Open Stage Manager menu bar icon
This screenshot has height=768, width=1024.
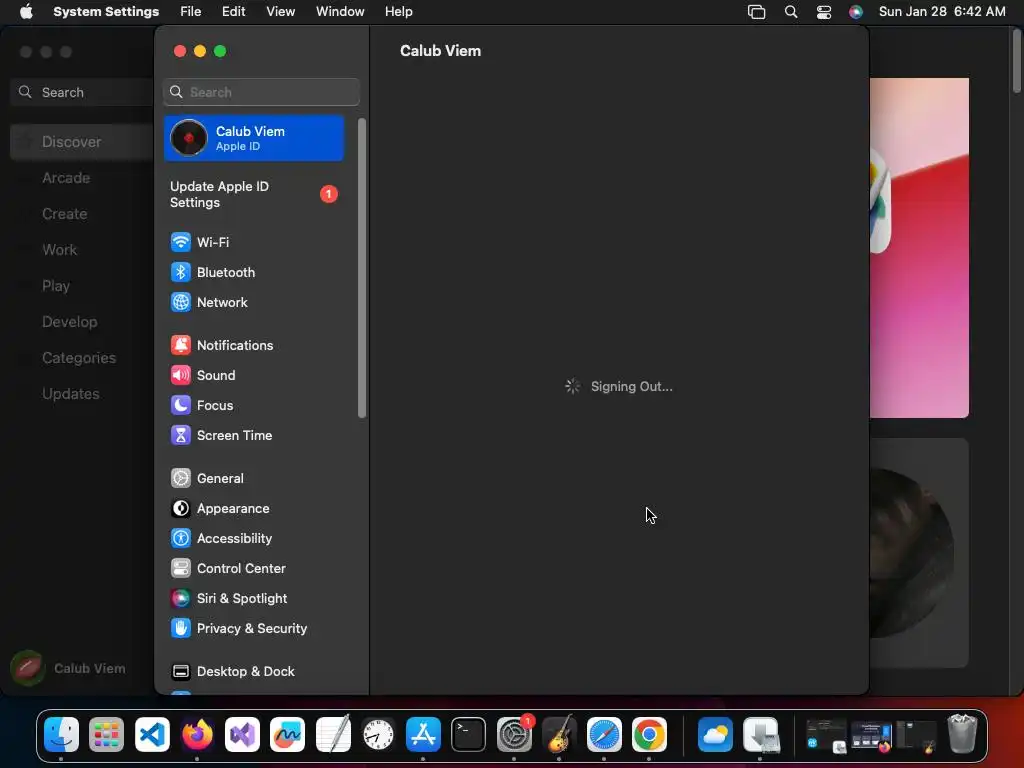click(756, 12)
